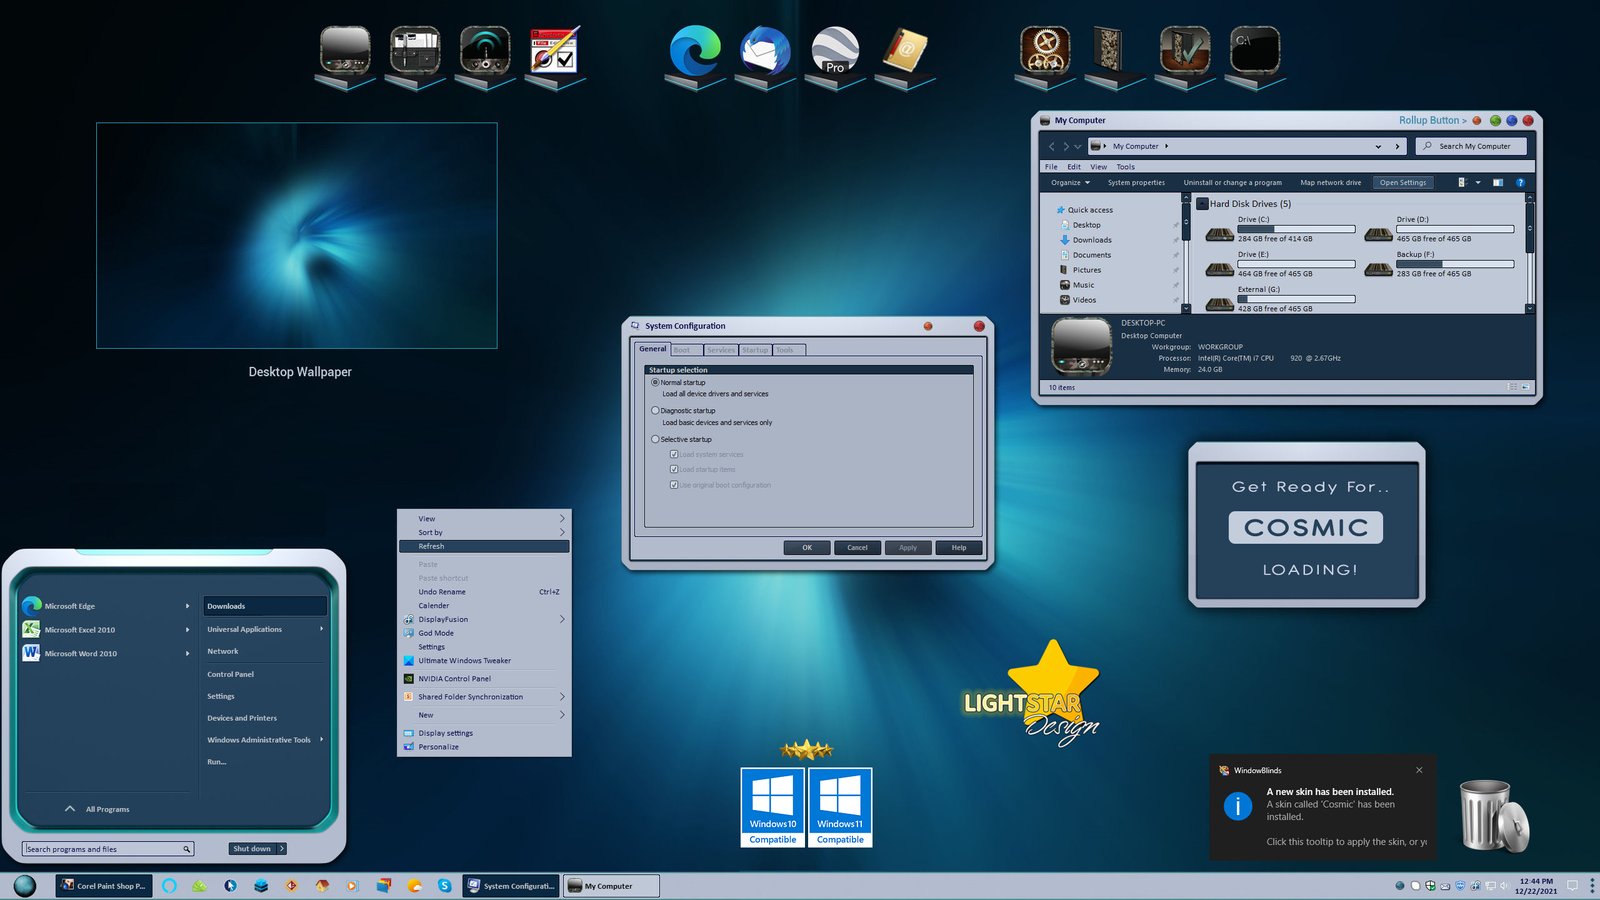Click the External (G:) drive icon
The height and width of the screenshot is (900, 1600).
coord(1219,303)
